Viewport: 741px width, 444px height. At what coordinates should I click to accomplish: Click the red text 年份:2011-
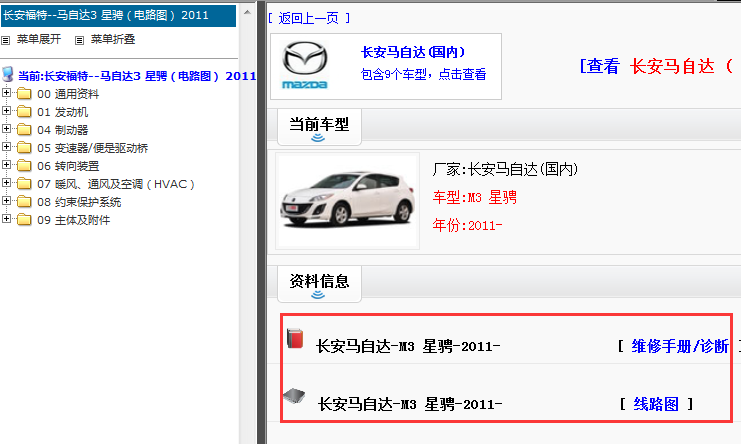tap(467, 225)
